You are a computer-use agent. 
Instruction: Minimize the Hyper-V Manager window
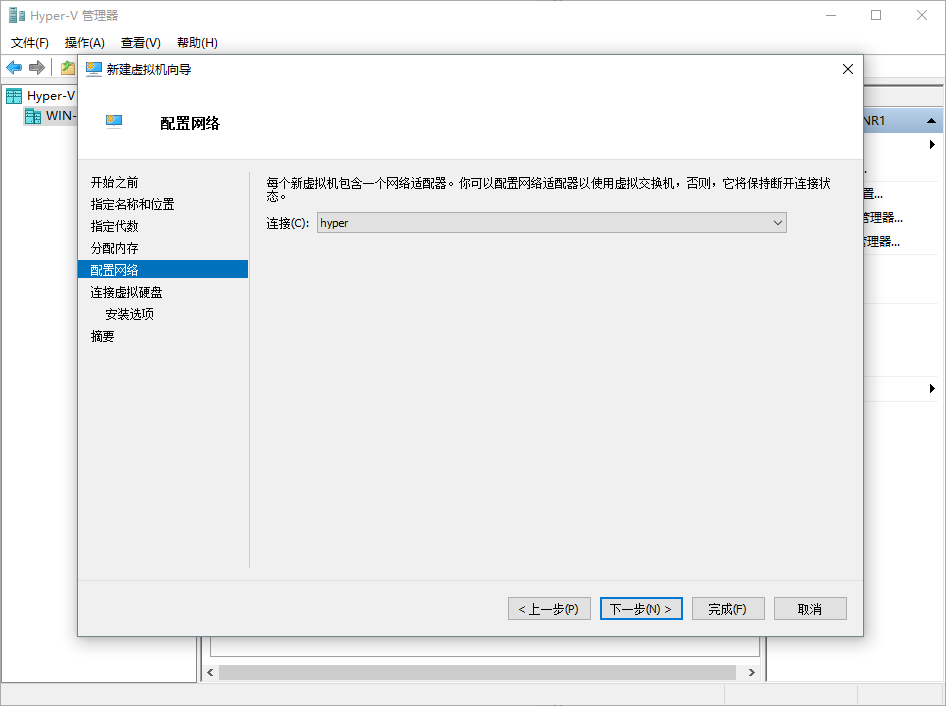coord(831,15)
